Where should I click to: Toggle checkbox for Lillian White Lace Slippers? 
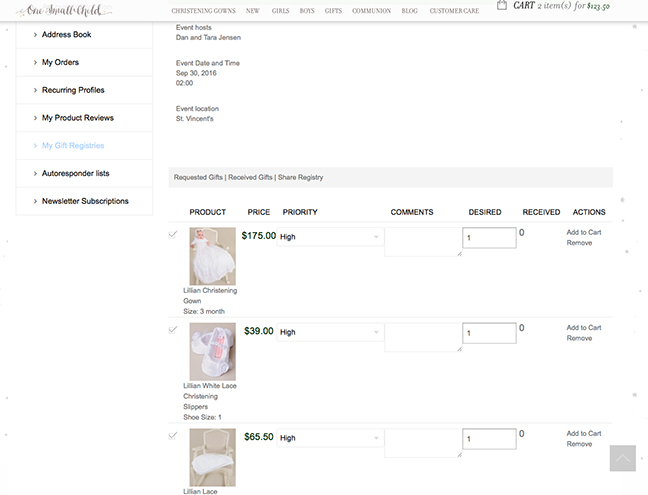173,329
